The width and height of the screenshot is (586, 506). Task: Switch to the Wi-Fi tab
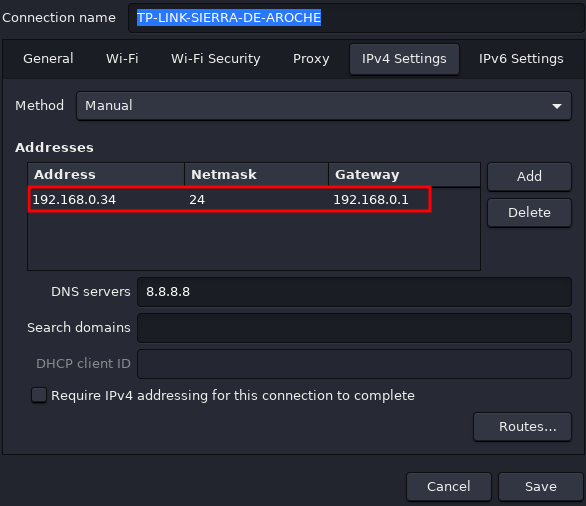(x=122, y=59)
